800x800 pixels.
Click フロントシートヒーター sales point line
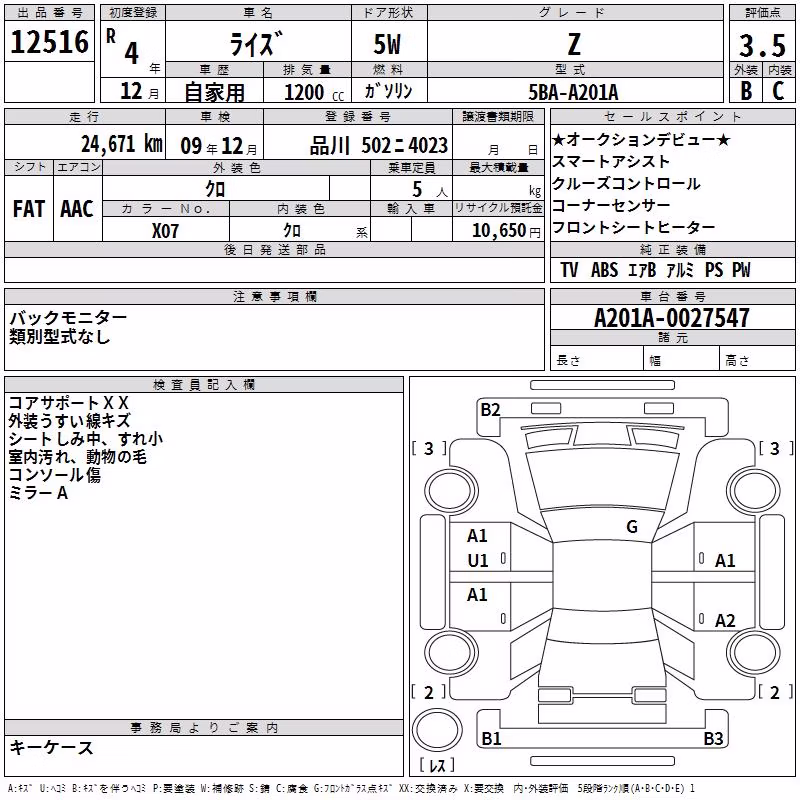pyautogui.click(x=633, y=227)
